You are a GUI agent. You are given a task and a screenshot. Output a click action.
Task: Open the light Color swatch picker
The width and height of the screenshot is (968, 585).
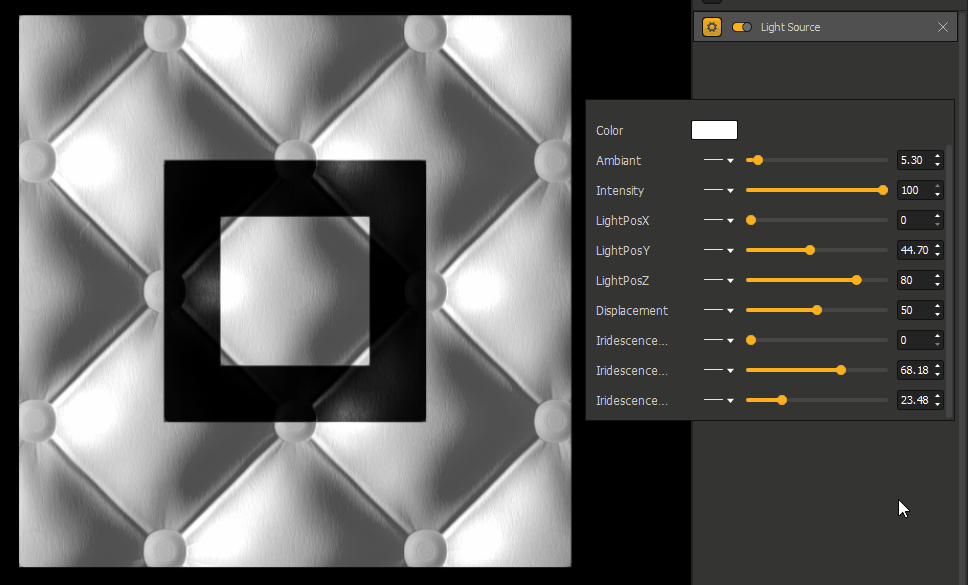[714, 130]
